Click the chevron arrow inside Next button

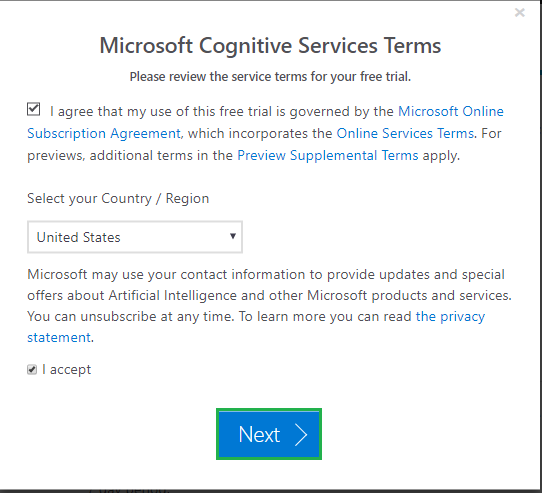tap(301, 435)
